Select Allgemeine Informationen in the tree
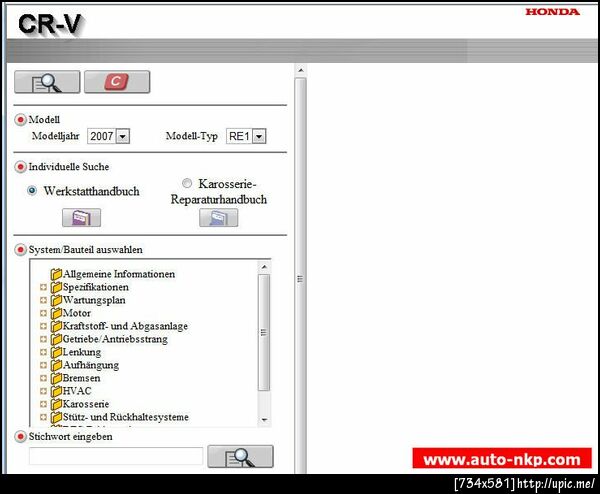Viewport: 600px width, 494px height. pos(119,274)
